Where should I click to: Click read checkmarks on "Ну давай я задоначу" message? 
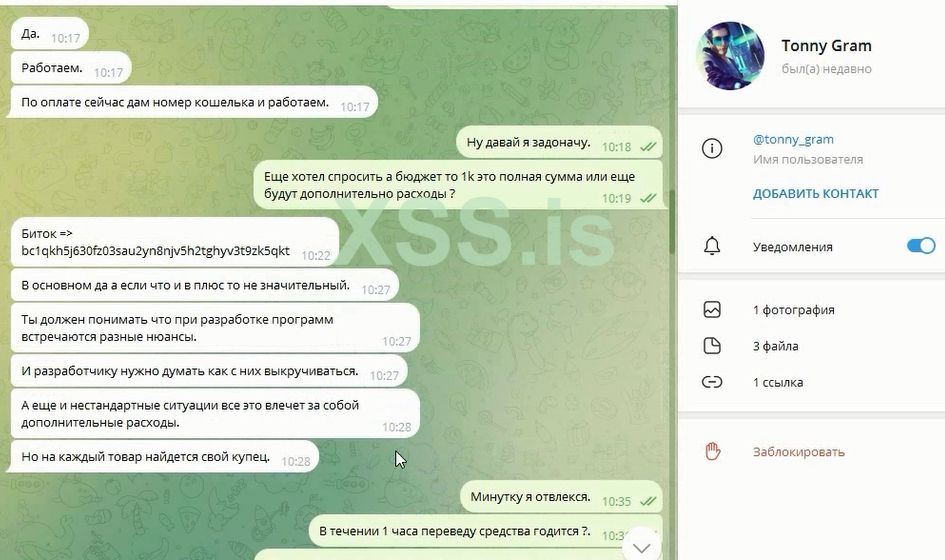click(x=648, y=146)
